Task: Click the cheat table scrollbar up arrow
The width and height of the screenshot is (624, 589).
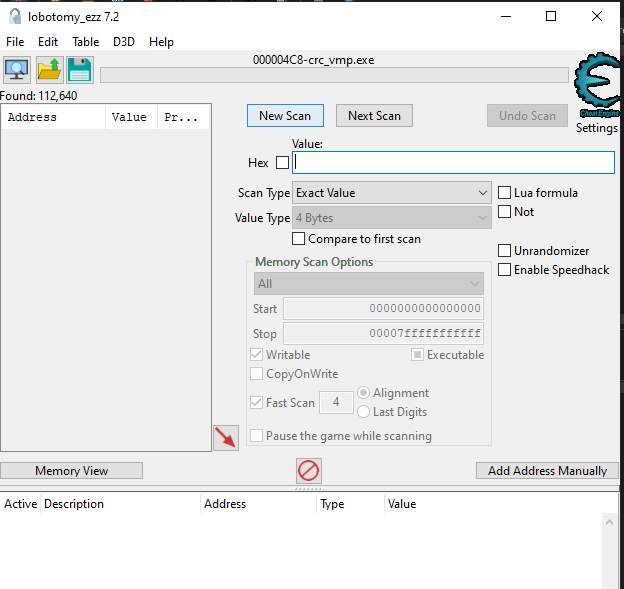Action: coord(609,522)
